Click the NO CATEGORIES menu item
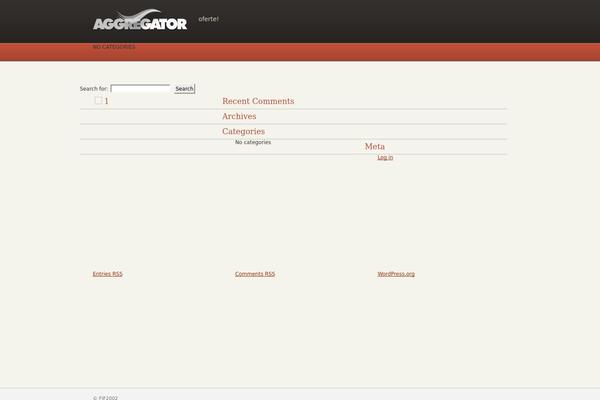Image resolution: width=600 pixels, height=400 pixels. [114, 47]
